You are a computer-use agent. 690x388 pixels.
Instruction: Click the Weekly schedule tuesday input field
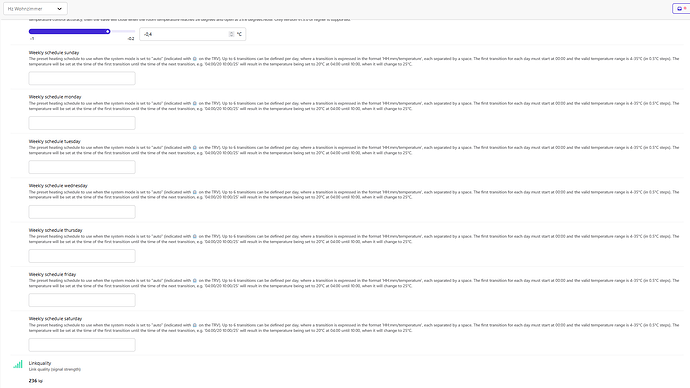[x=82, y=167]
